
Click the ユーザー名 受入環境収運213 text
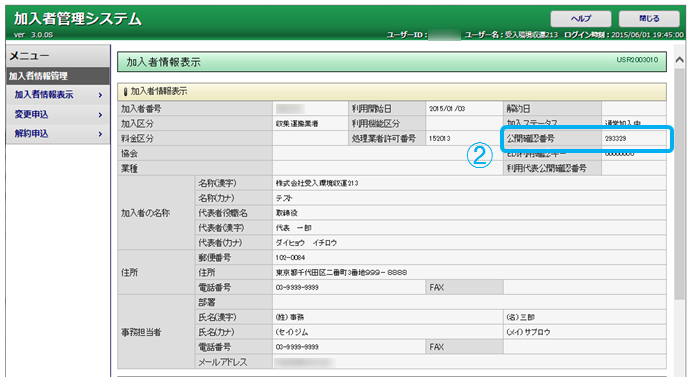511,34
